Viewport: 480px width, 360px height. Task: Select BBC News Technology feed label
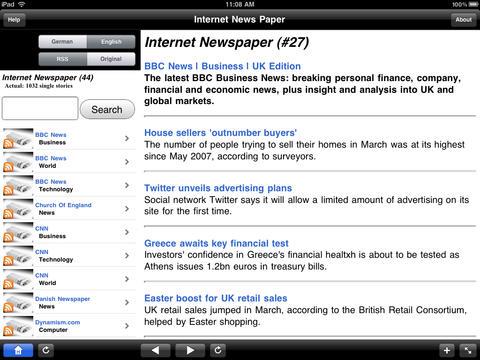(x=54, y=185)
